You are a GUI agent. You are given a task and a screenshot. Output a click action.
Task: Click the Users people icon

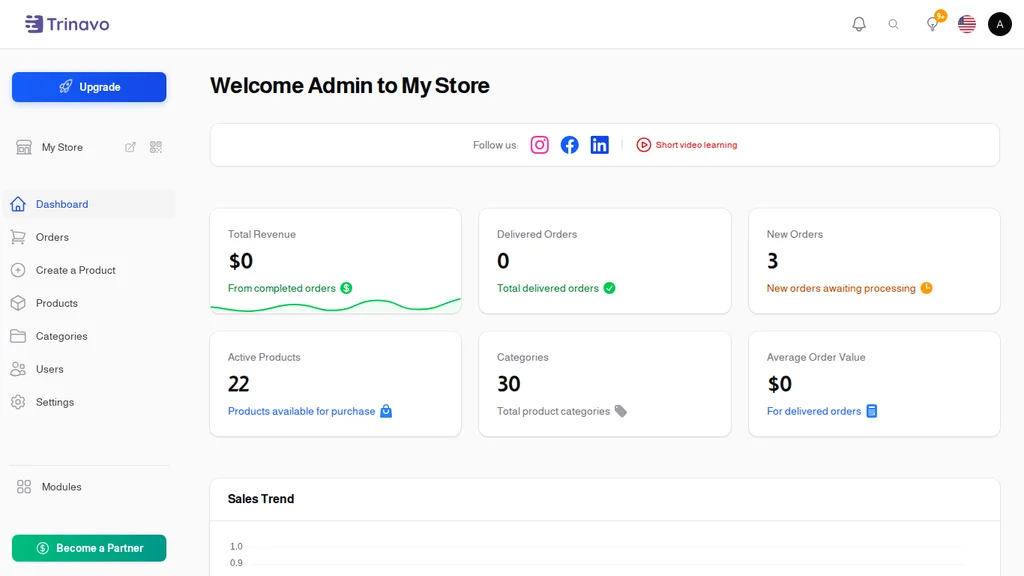[18, 369]
